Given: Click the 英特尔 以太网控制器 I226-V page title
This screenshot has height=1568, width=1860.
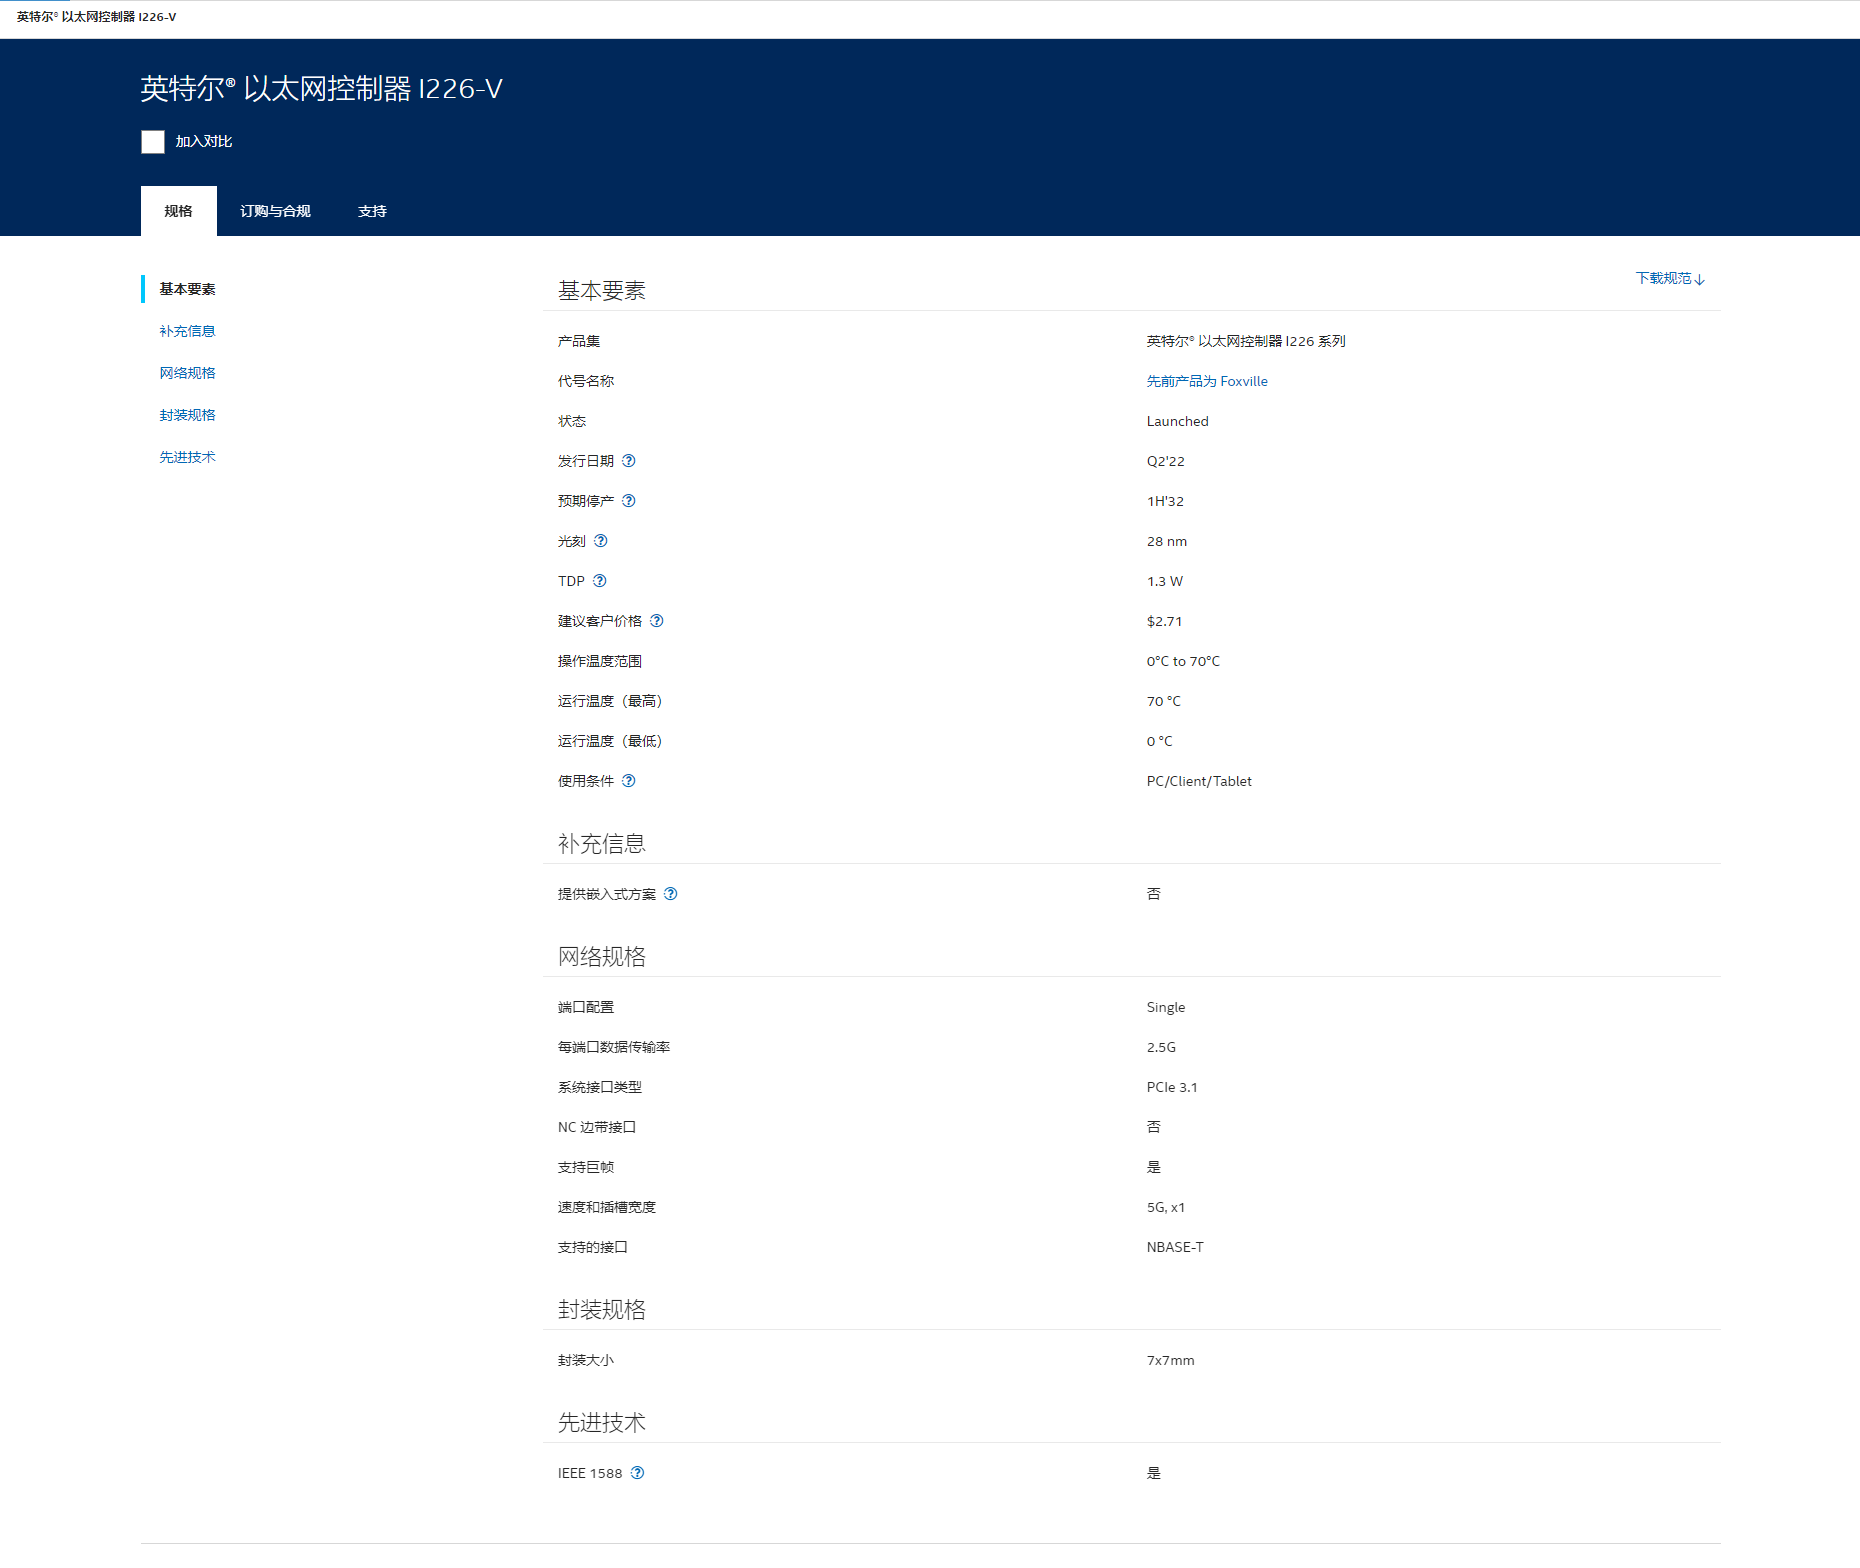Looking at the screenshot, I should (x=321, y=89).
